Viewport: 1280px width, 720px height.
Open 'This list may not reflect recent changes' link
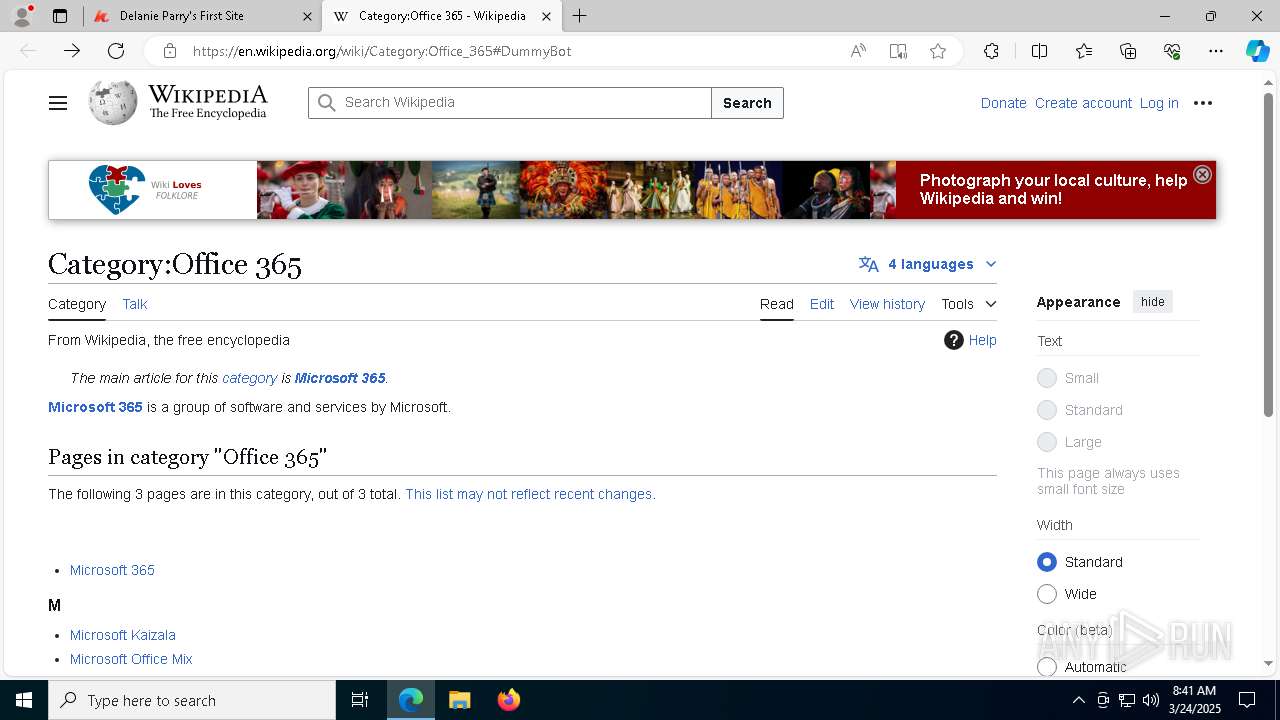pyautogui.click(x=529, y=494)
